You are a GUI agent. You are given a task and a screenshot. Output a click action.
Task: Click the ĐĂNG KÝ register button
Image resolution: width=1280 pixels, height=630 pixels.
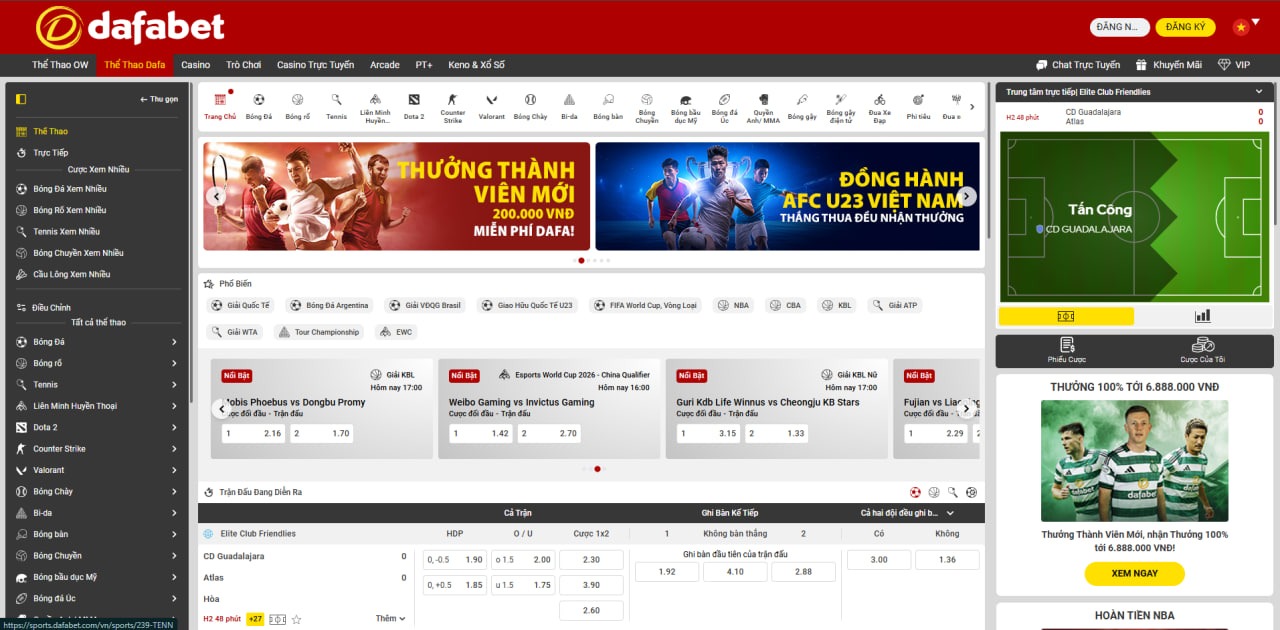1185,27
